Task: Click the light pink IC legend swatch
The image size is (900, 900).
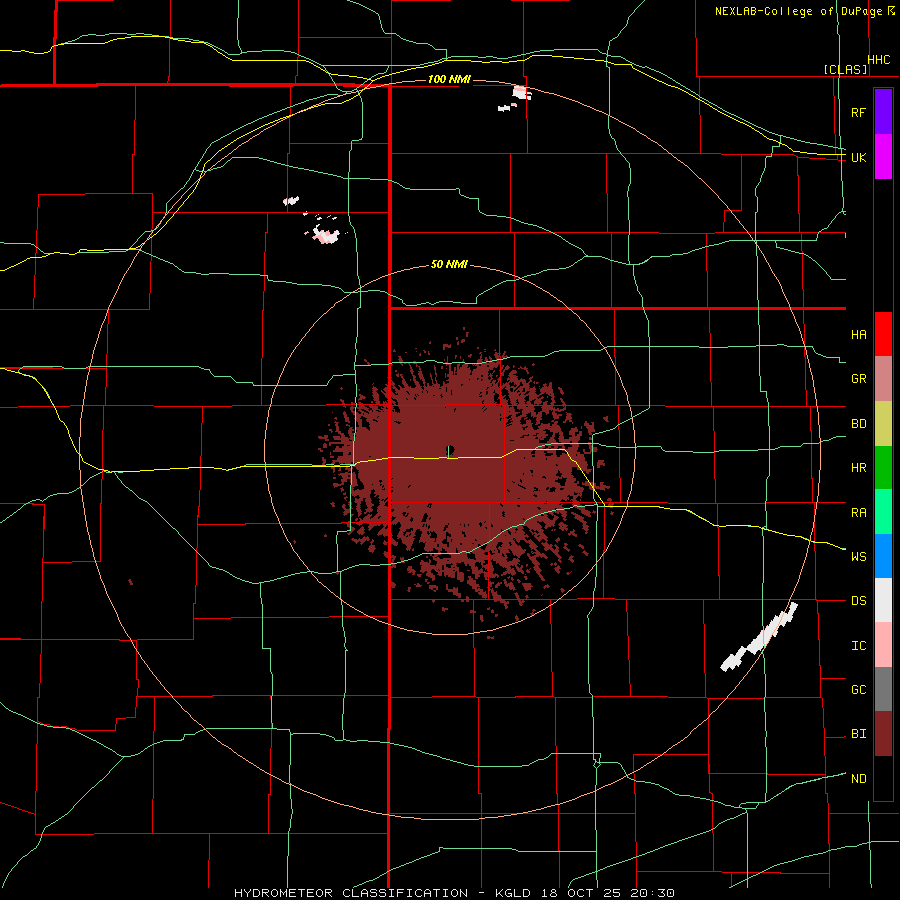Action: coord(883,645)
